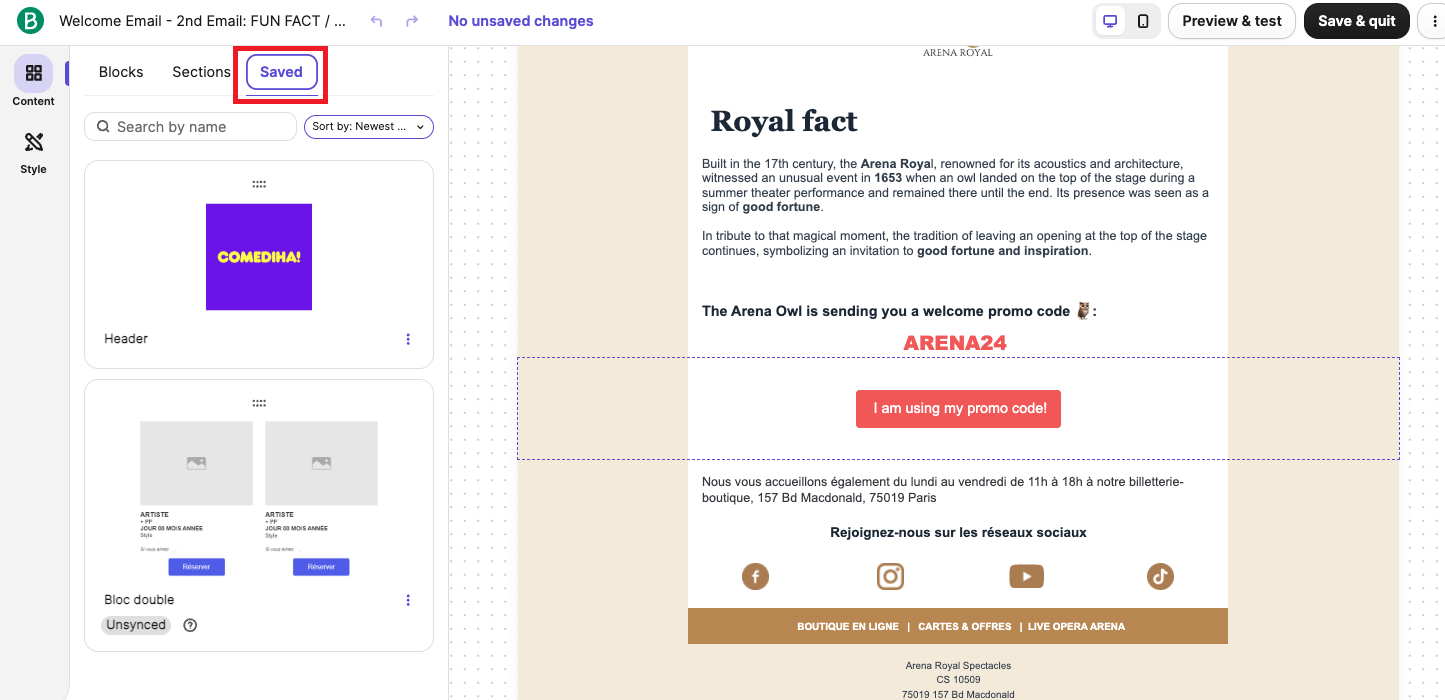
Task: Click the Save & quit button
Action: tap(1356, 21)
